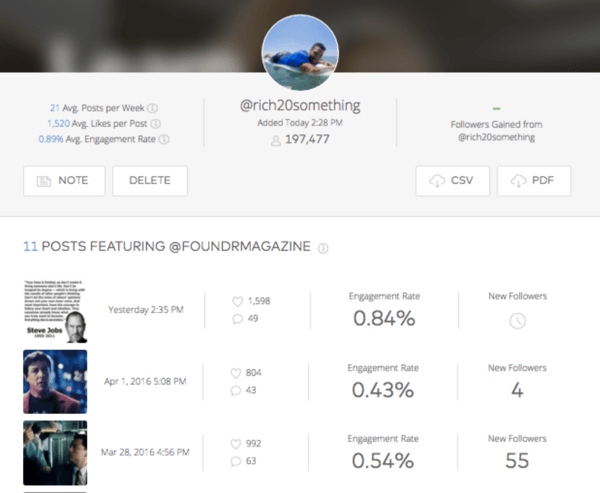Click the 11 Posts Featuring @FOUNDRMAGAZINE heading

pyautogui.click(x=167, y=246)
